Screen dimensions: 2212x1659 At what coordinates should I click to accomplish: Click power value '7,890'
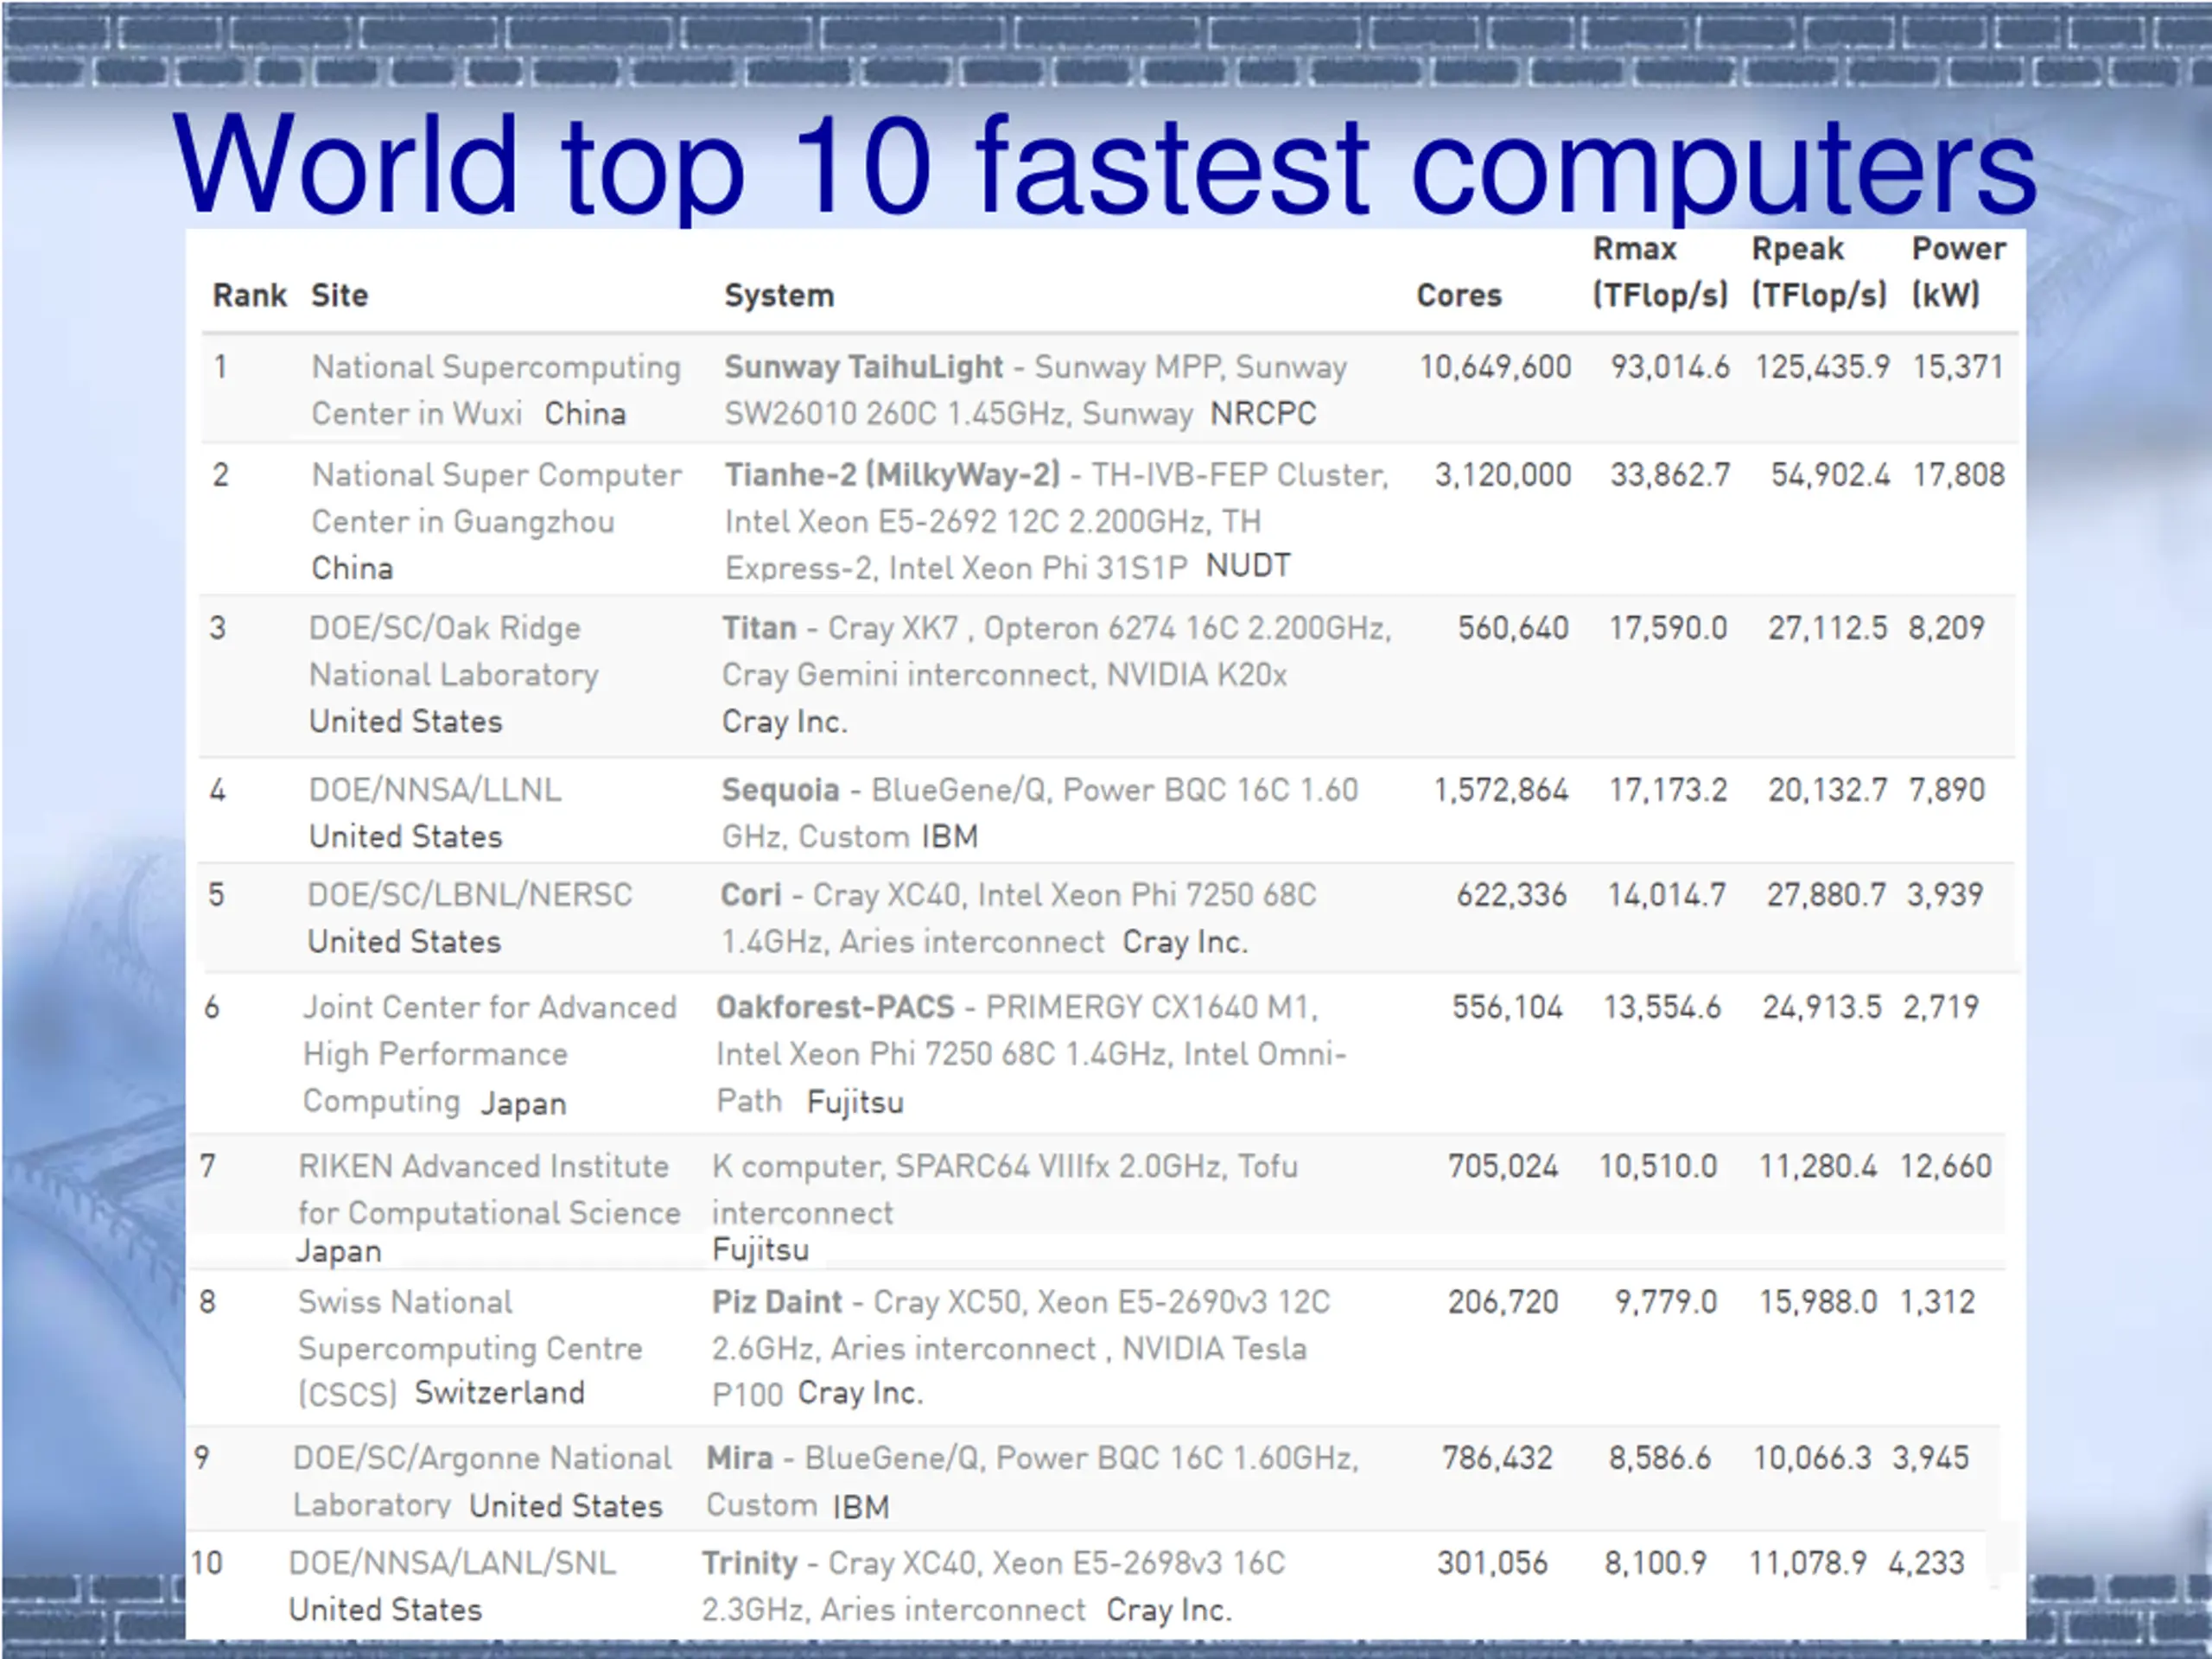(x=1947, y=790)
